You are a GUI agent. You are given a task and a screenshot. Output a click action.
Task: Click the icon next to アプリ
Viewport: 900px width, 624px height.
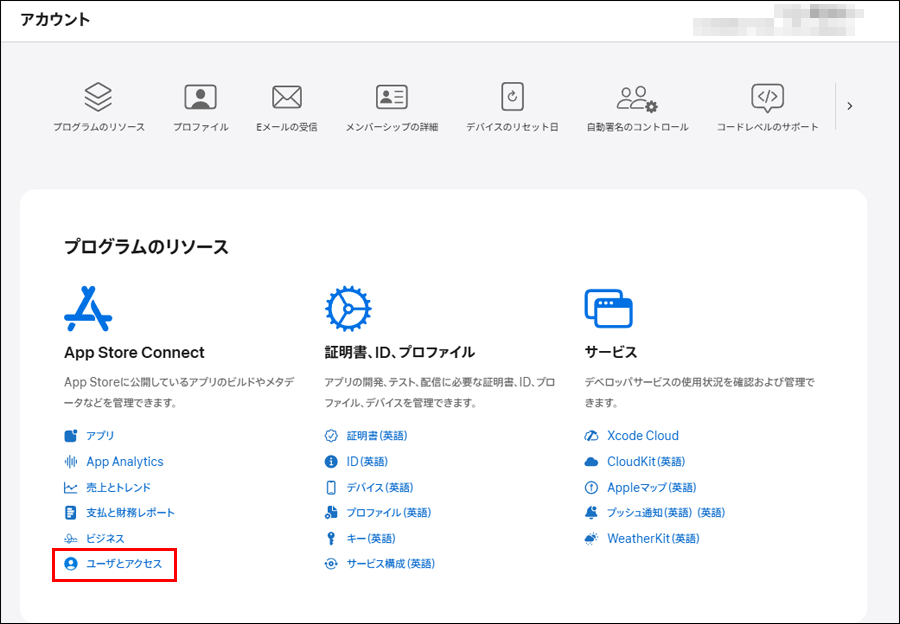71,436
